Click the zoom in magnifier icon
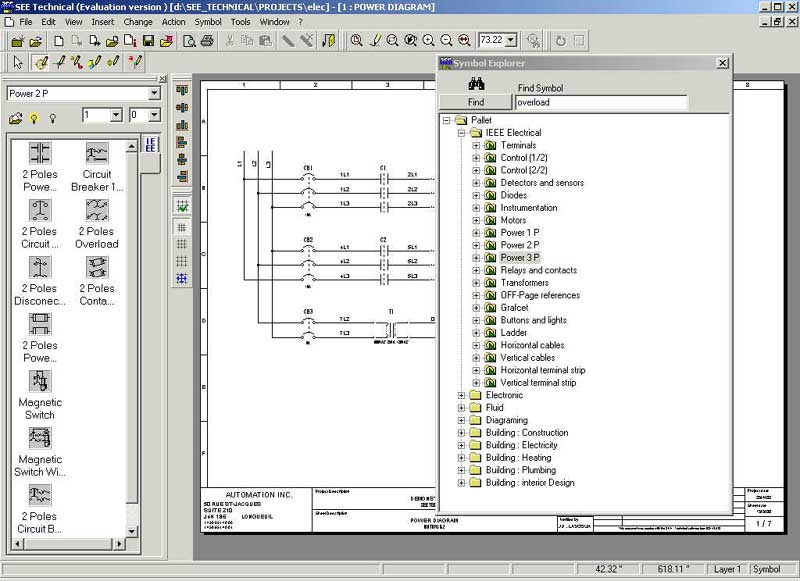This screenshot has height=581, width=800. click(x=429, y=41)
